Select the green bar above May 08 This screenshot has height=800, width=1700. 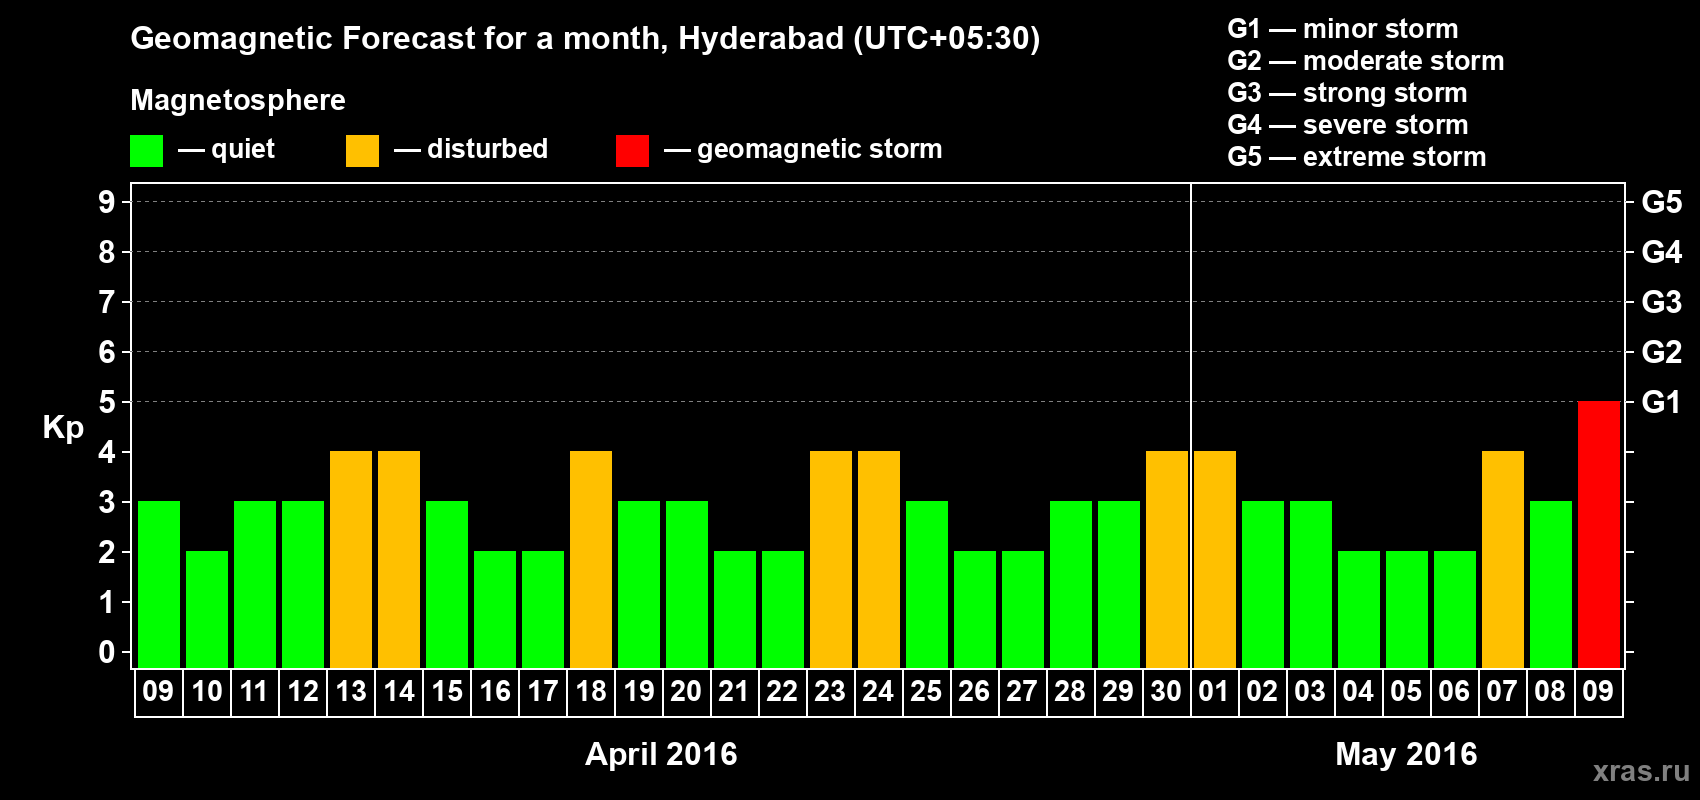1551,584
